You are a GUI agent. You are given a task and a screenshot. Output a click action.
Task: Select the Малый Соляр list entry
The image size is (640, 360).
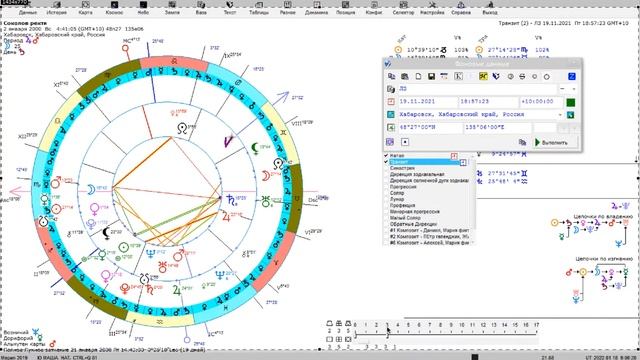coord(405,218)
